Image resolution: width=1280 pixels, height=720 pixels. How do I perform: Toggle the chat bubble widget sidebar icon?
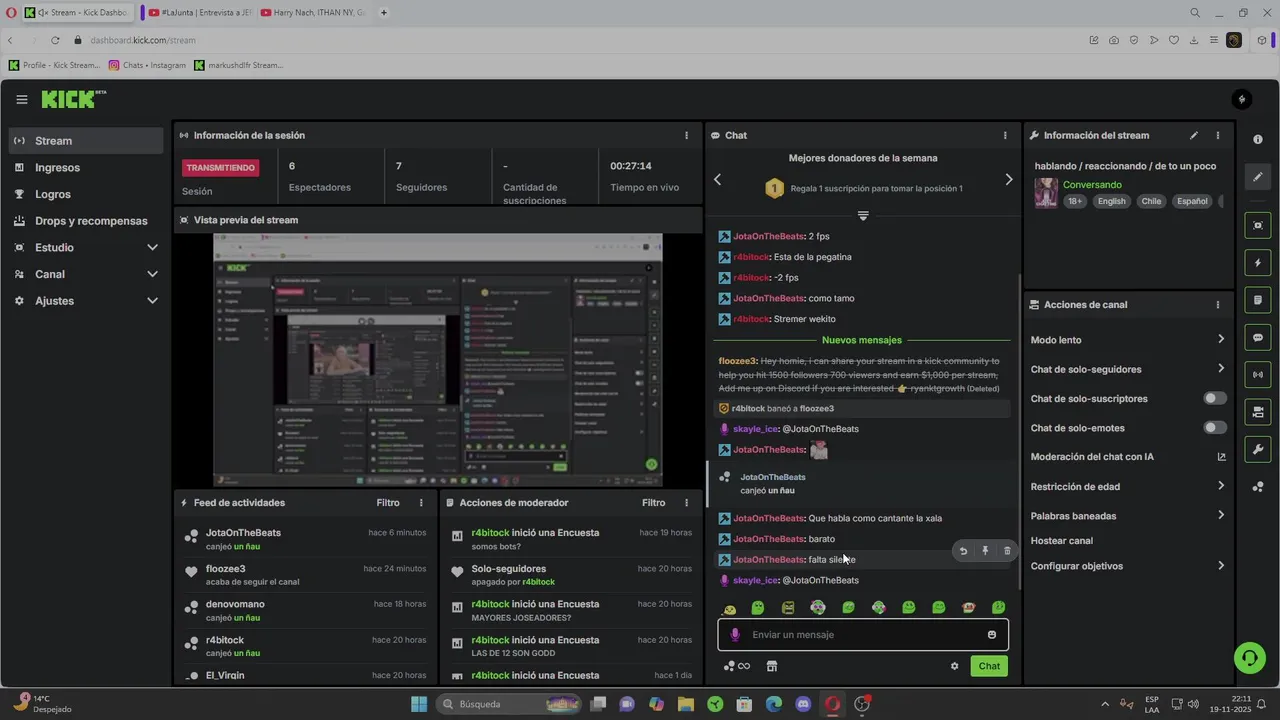(1258, 338)
